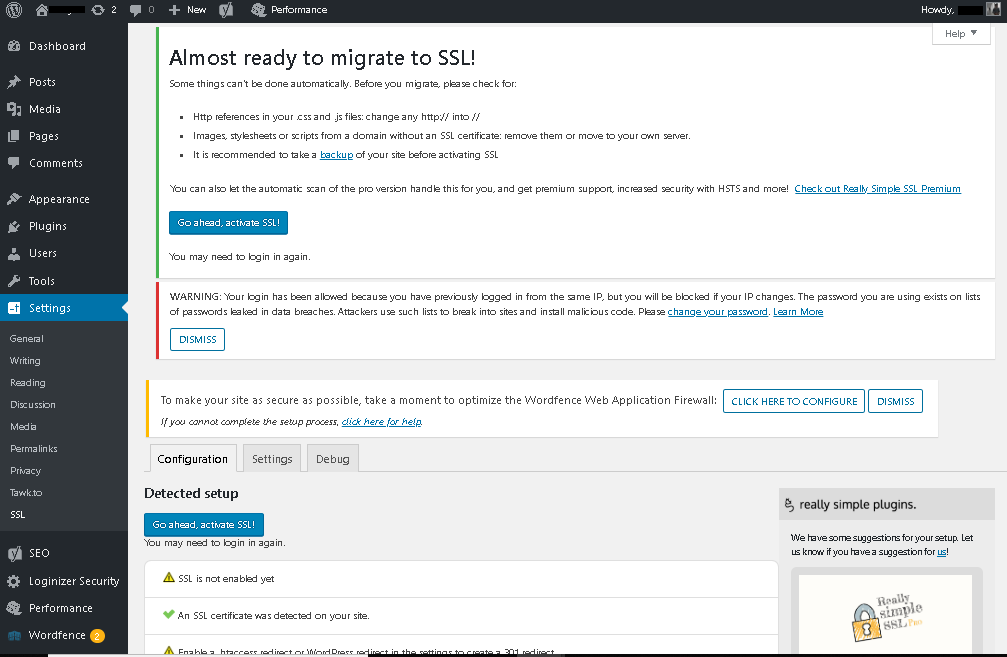Click CLICK HERE TO CONFIGURE button
1007x657 pixels.
(794, 401)
